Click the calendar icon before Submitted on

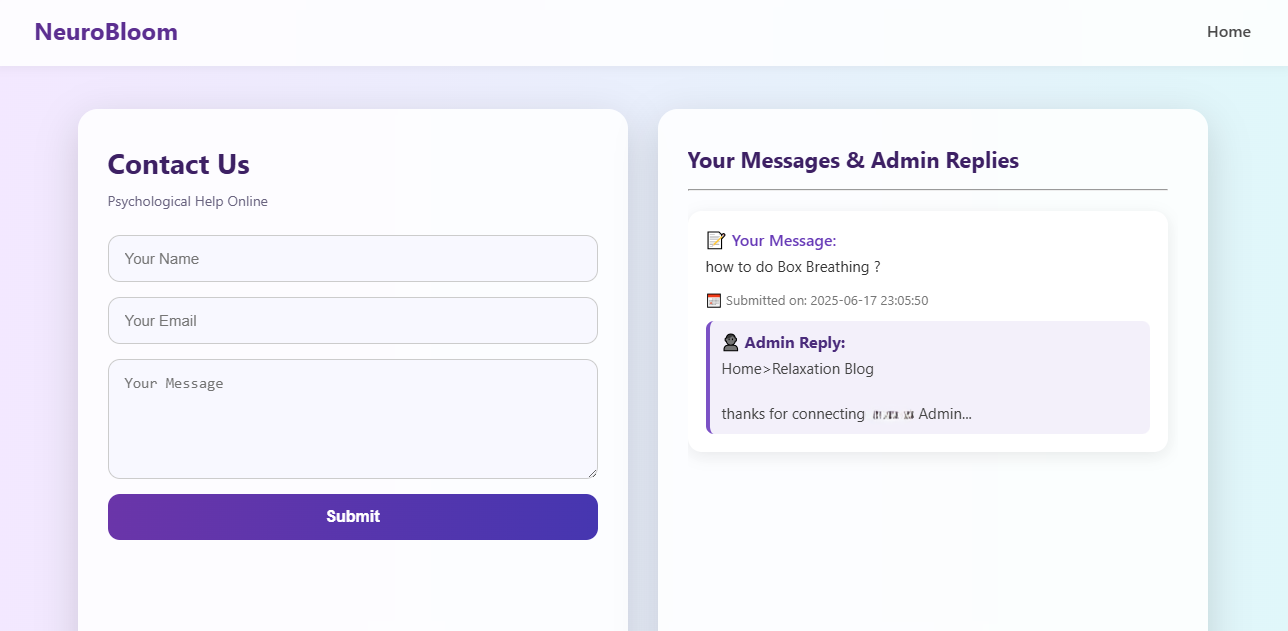(713, 301)
